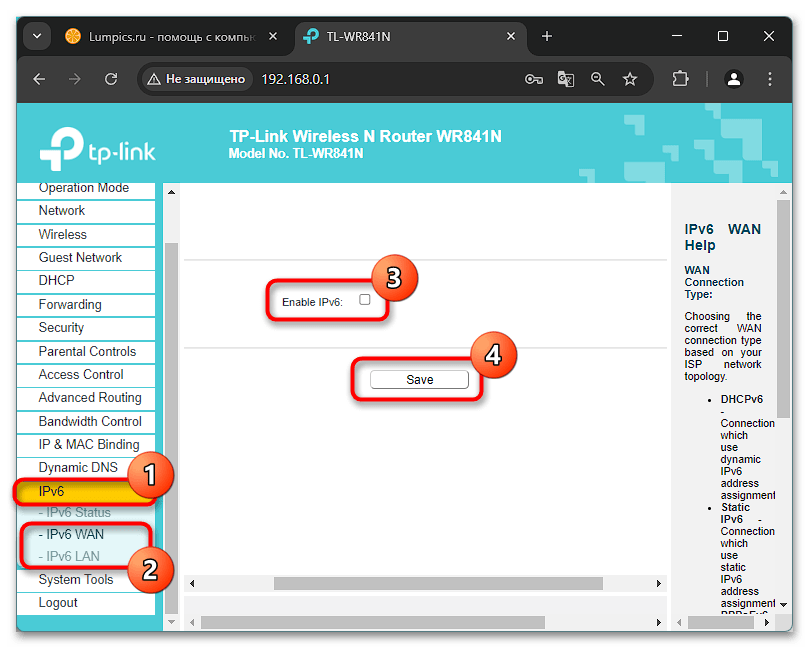Open the Security menu
809x648 pixels.
(86, 328)
